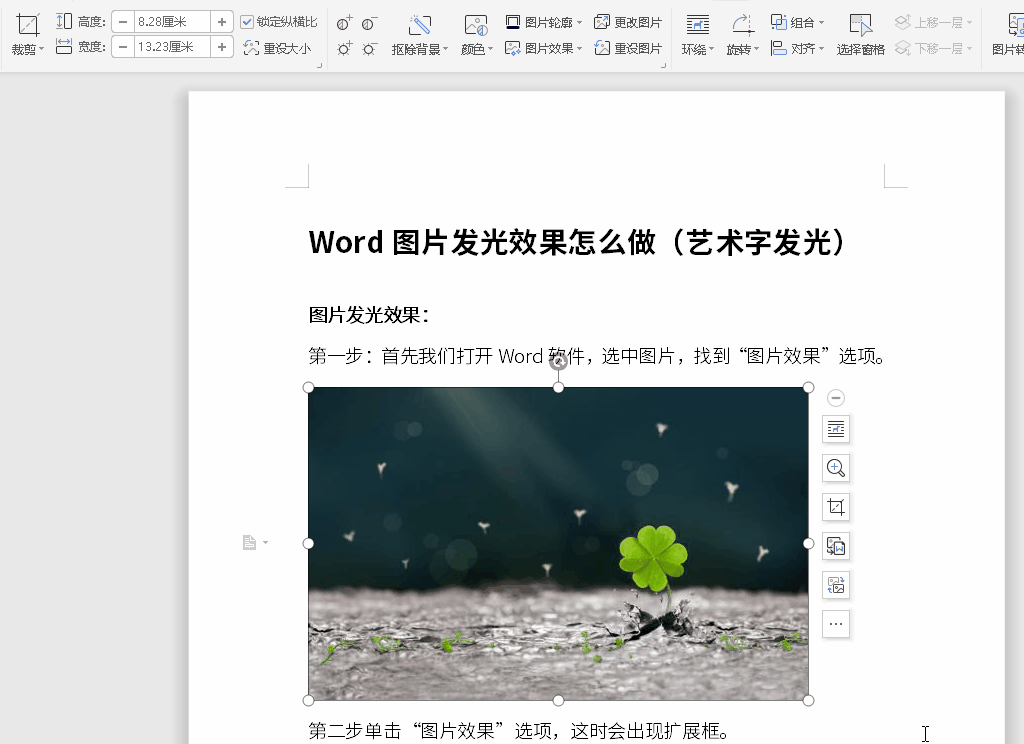Click the increase contrast icon
The image size is (1024, 744).
345,23
